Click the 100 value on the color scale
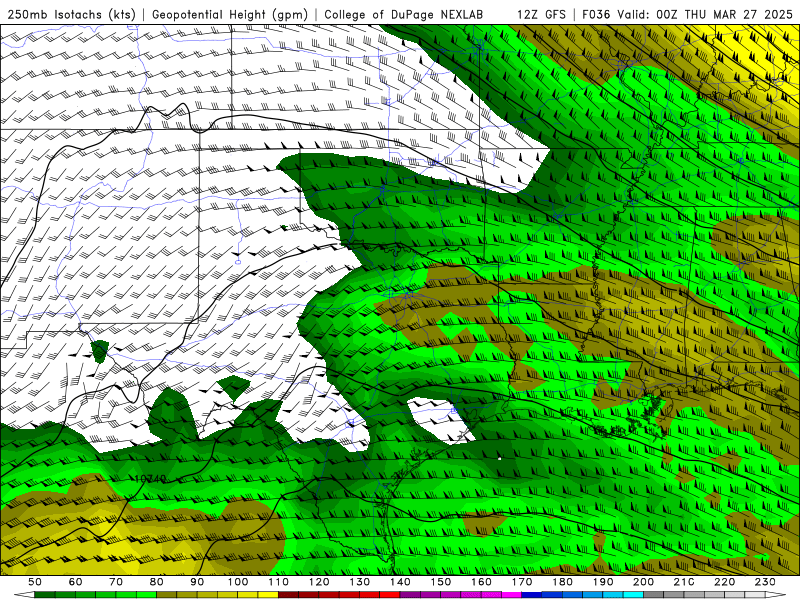Viewport: 800px width, 600px height. (238, 582)
